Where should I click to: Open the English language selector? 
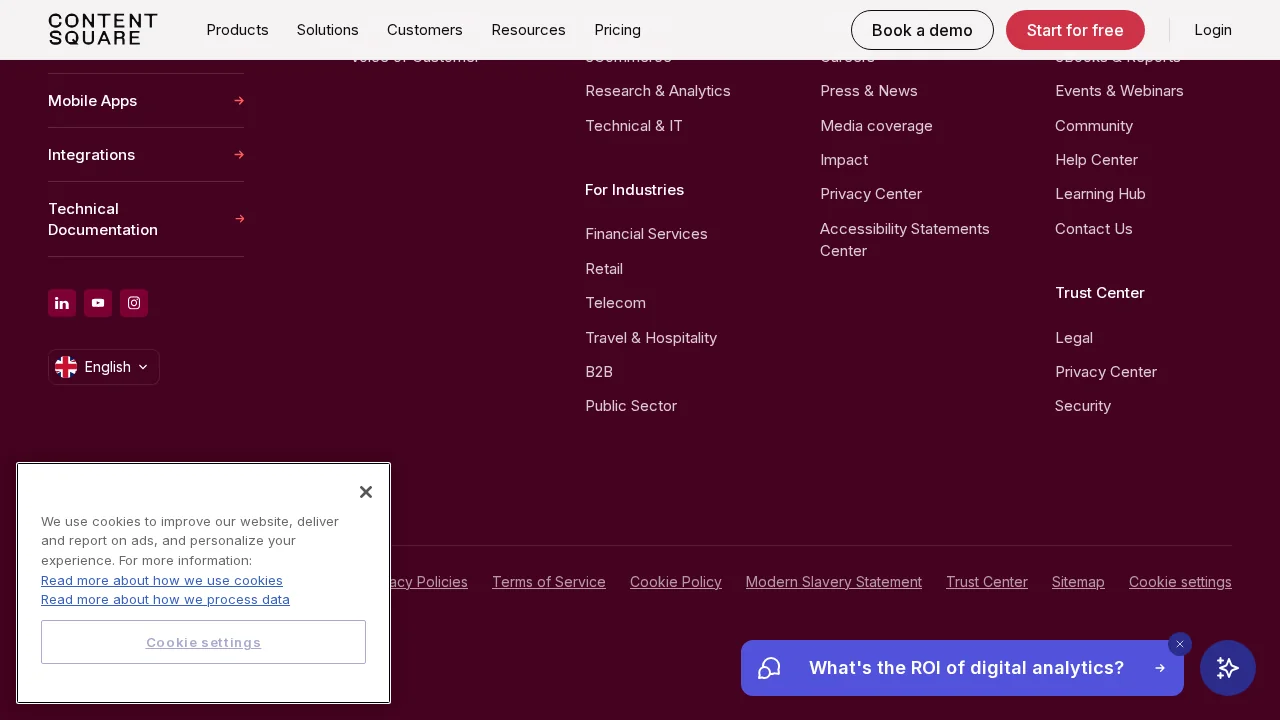pyautogui.click(x=103, y=367)
